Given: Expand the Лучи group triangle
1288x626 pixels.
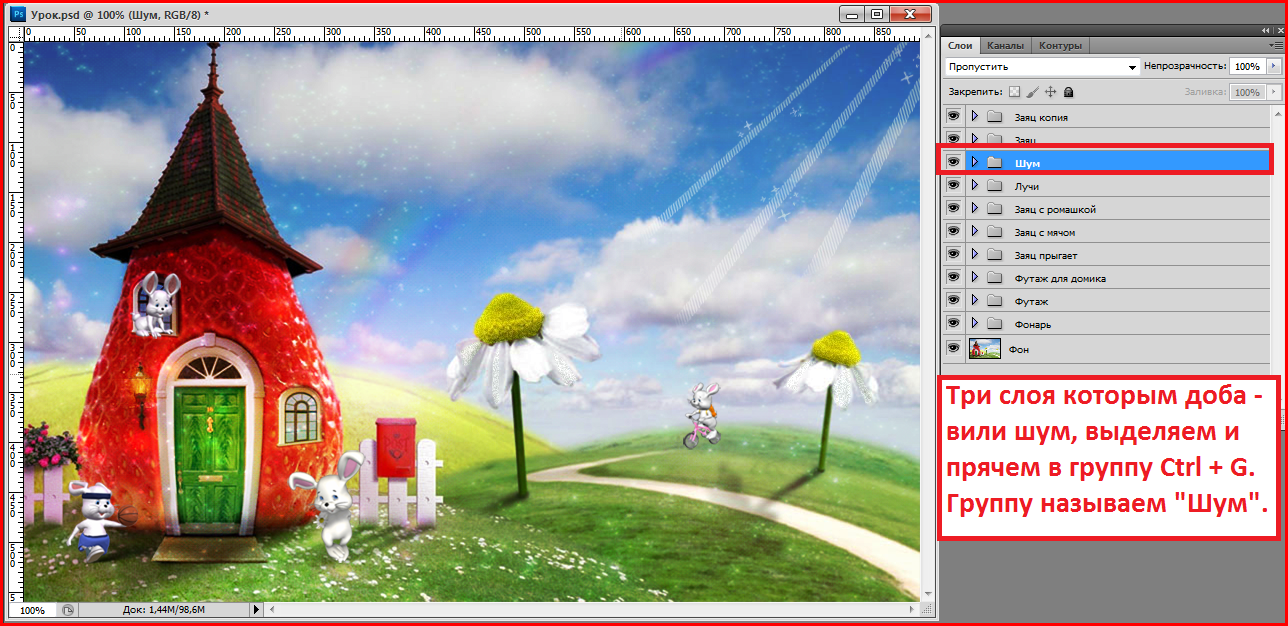Looking at the screenshot, I should 974,185.
